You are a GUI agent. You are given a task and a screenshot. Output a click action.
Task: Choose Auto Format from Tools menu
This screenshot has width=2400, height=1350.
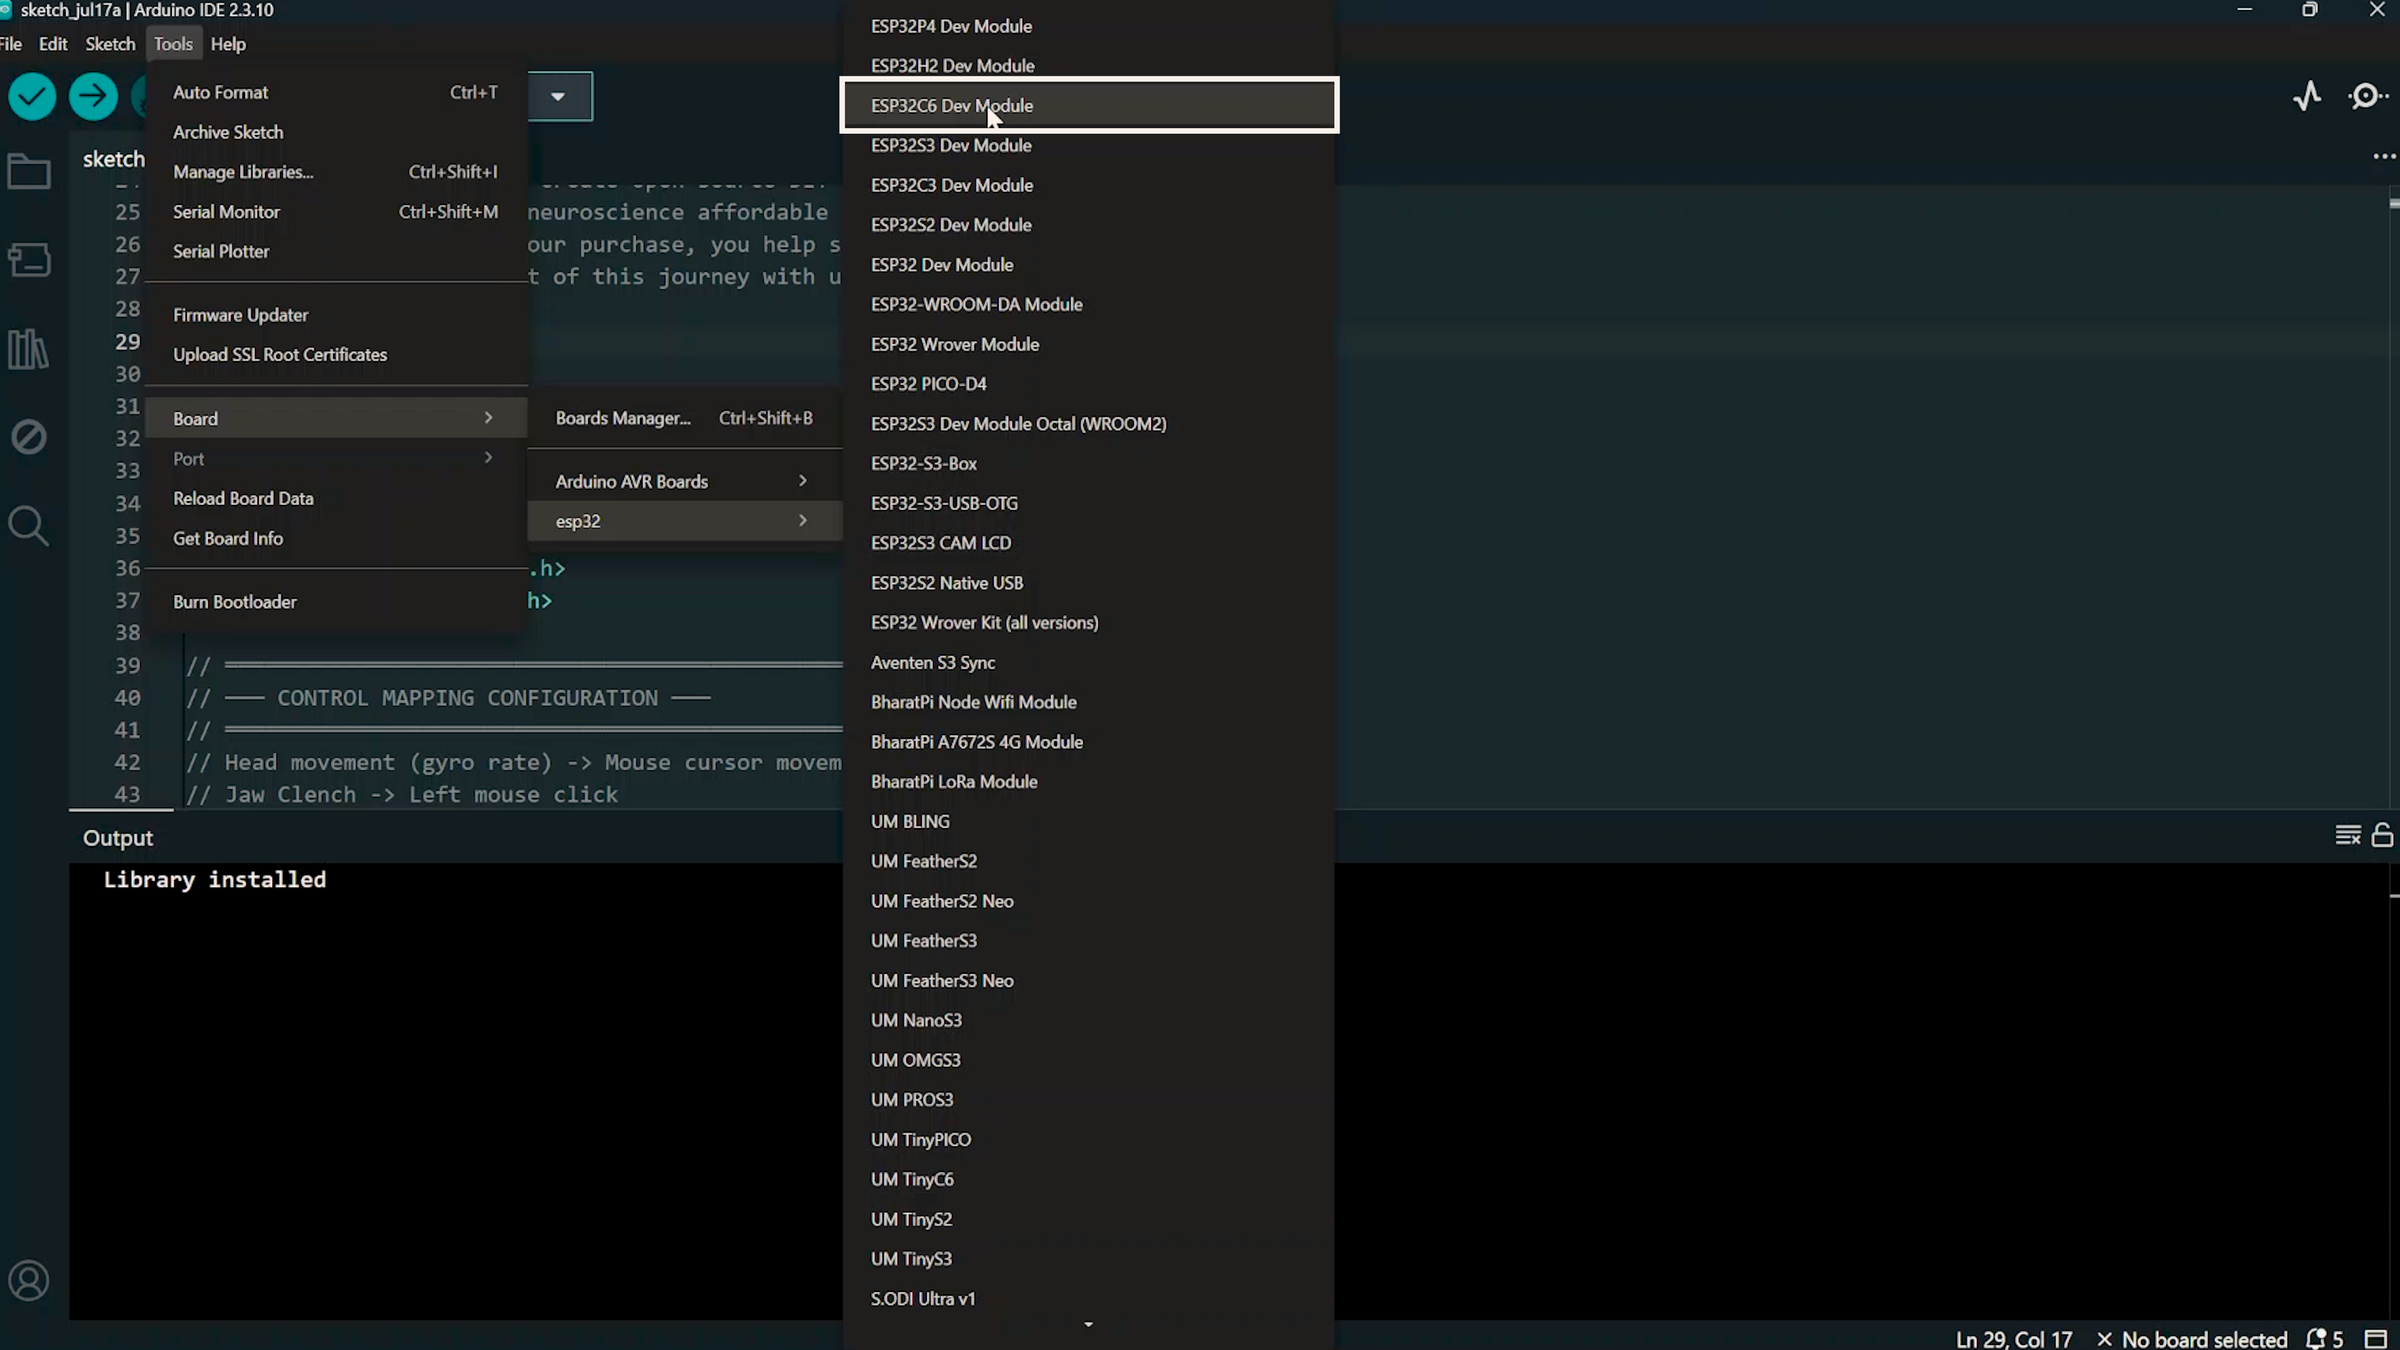point(336,92)
